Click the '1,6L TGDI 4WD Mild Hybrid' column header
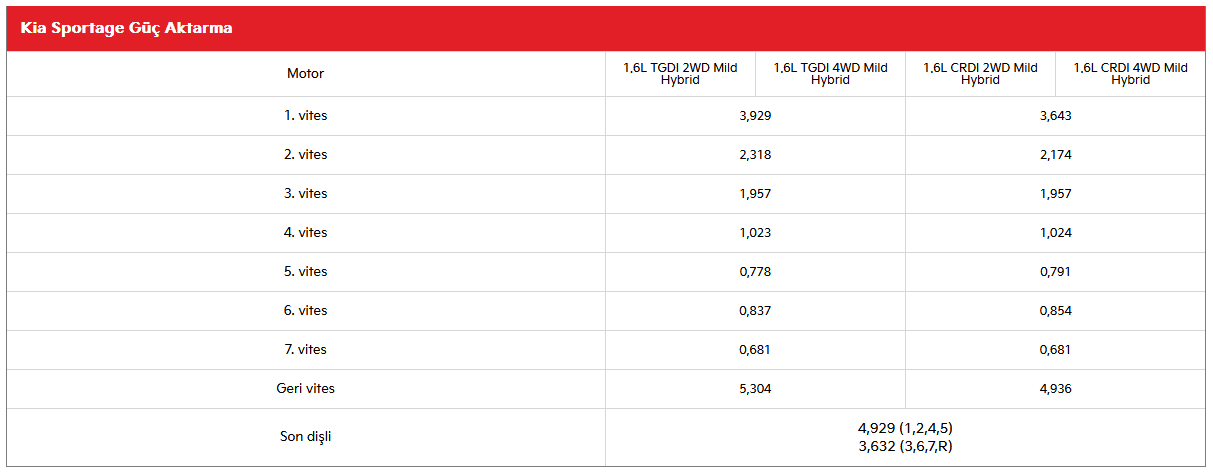 coord(830,74)
